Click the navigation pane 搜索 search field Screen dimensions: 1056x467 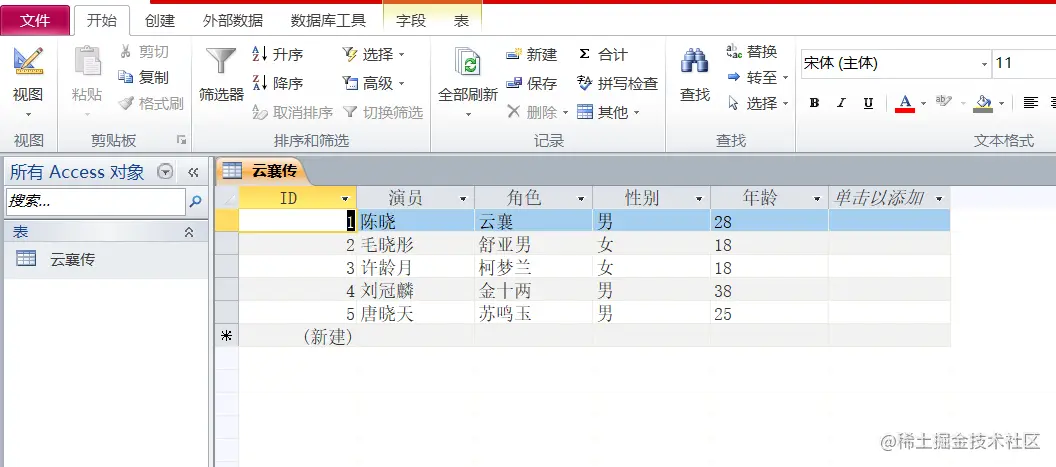96,201
